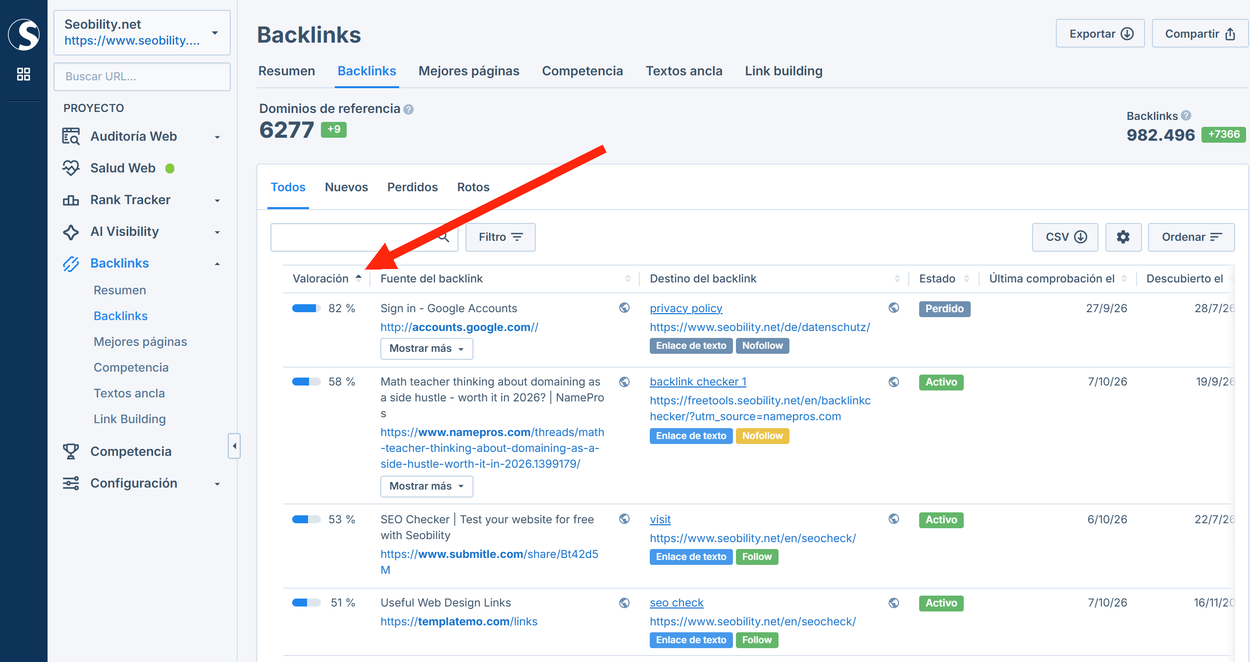Click the CSV download button
Image resolution: width=1250 pixels, height=662 pixels.
[x=1065, y=237]
